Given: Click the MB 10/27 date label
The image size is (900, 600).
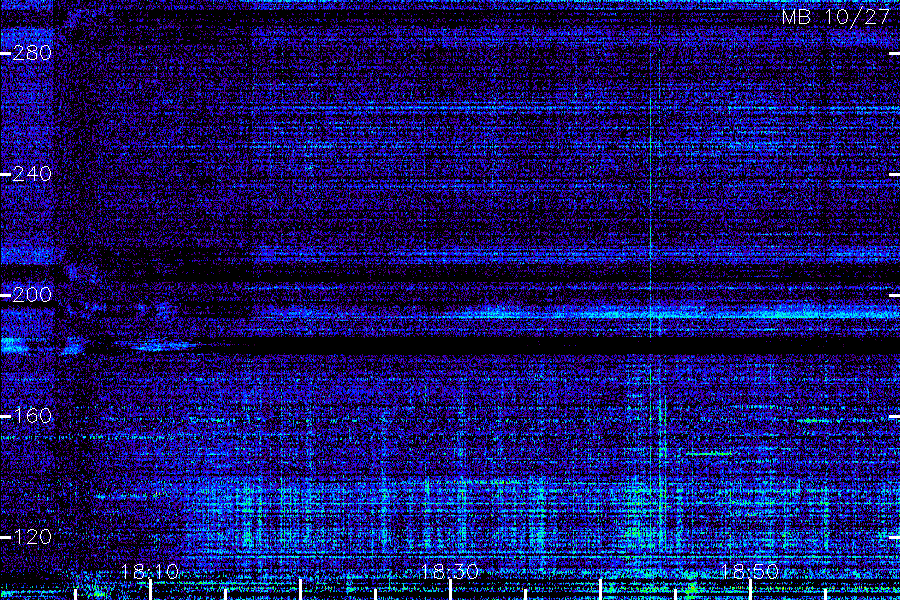Looking at the screenshot, I should pos(835,17).
